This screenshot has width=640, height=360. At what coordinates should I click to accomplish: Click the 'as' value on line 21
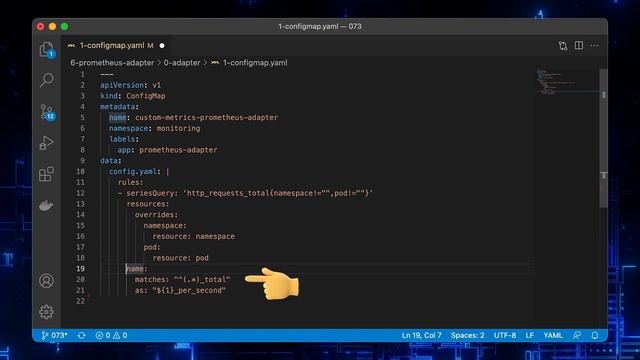click(x=189, y=290)
